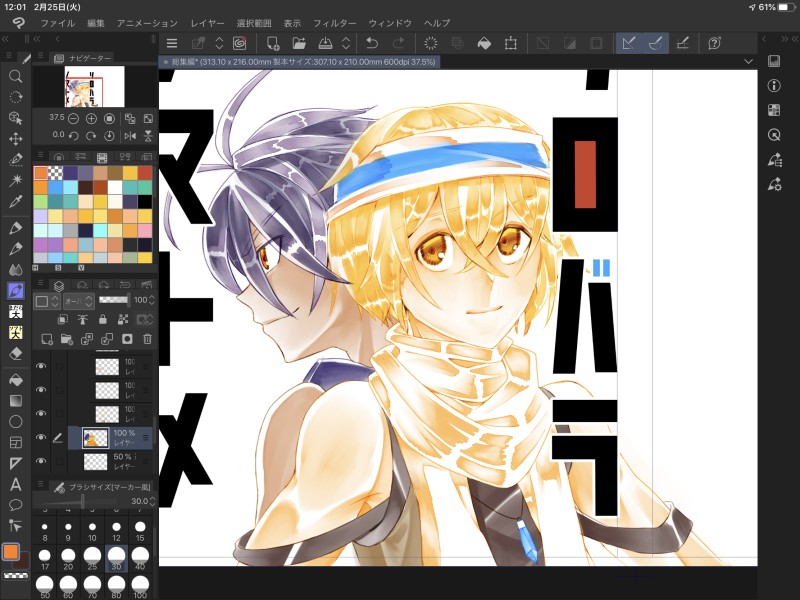800x600 pixels.
Task: Select the Frame border tool
Action: tap(15, 442)
